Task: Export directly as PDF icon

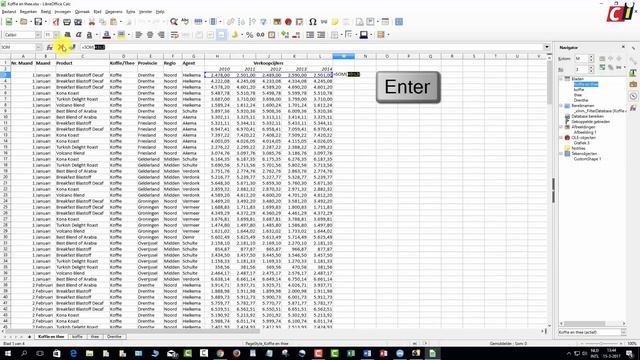Action: pos(56,22)
